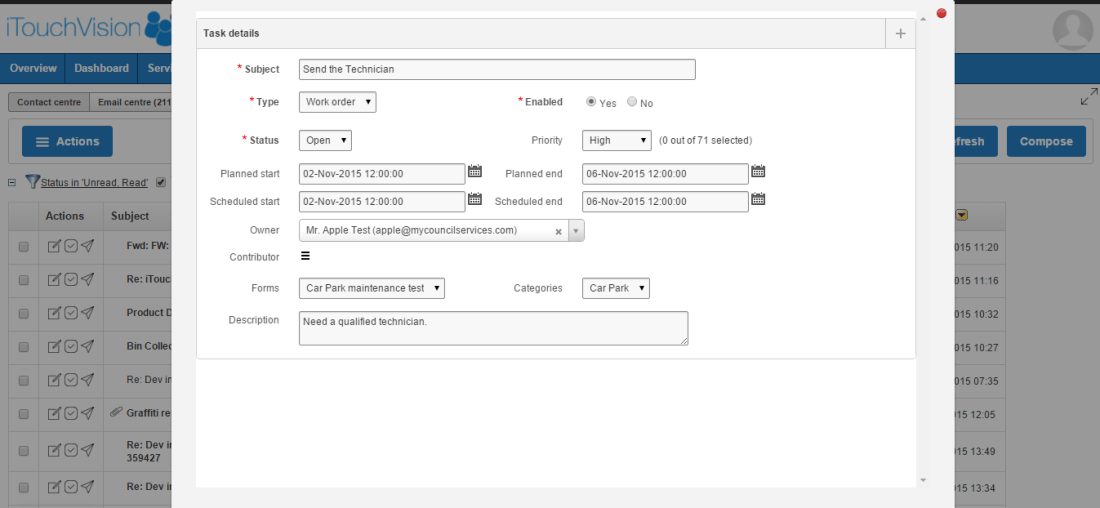
Task: Click the checkmark icon on the Bin Collec row
Action: point(71,346)
